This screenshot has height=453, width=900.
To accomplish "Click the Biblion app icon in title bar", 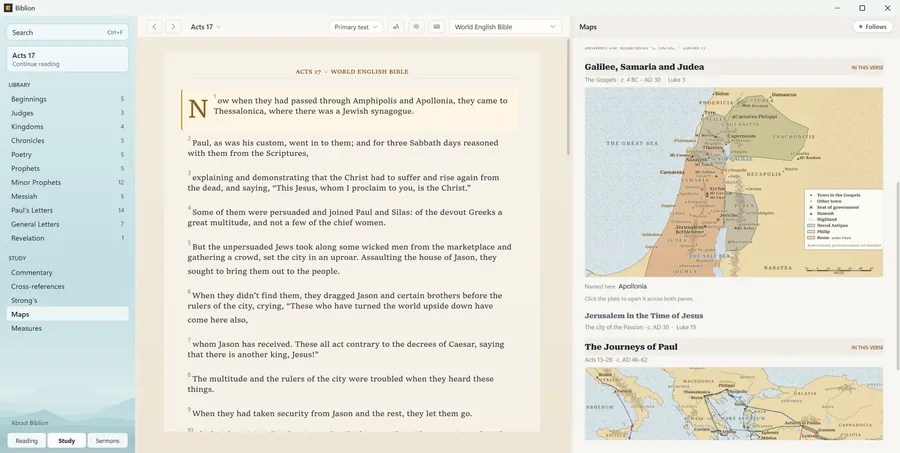I will [8, 8].
